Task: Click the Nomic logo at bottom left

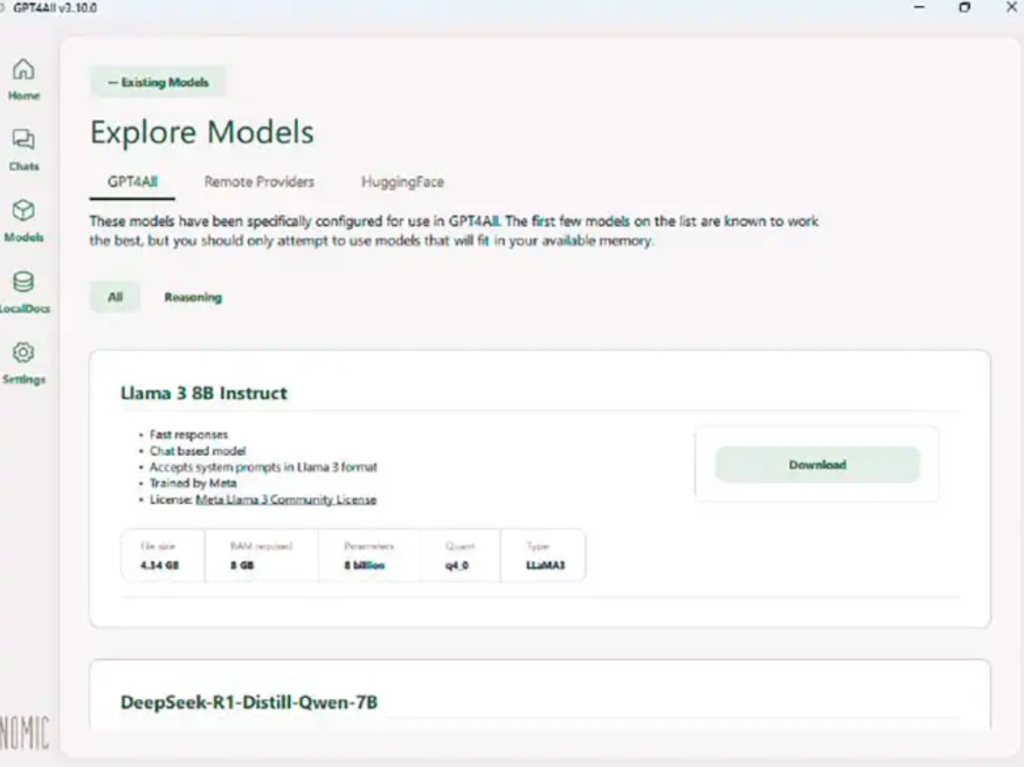Action: (24, 733)
